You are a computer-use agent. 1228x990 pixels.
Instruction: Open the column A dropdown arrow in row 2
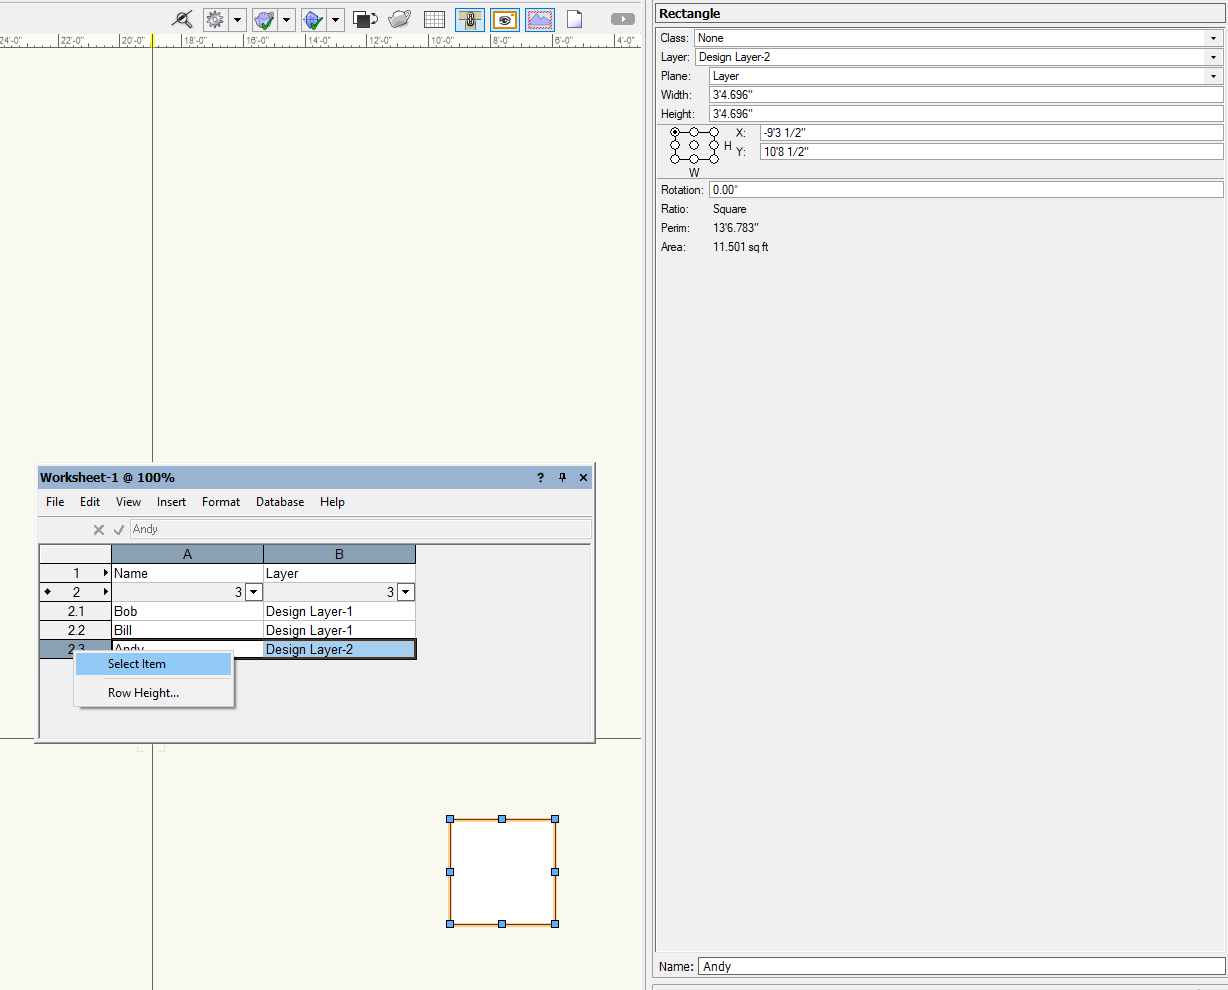253,593
